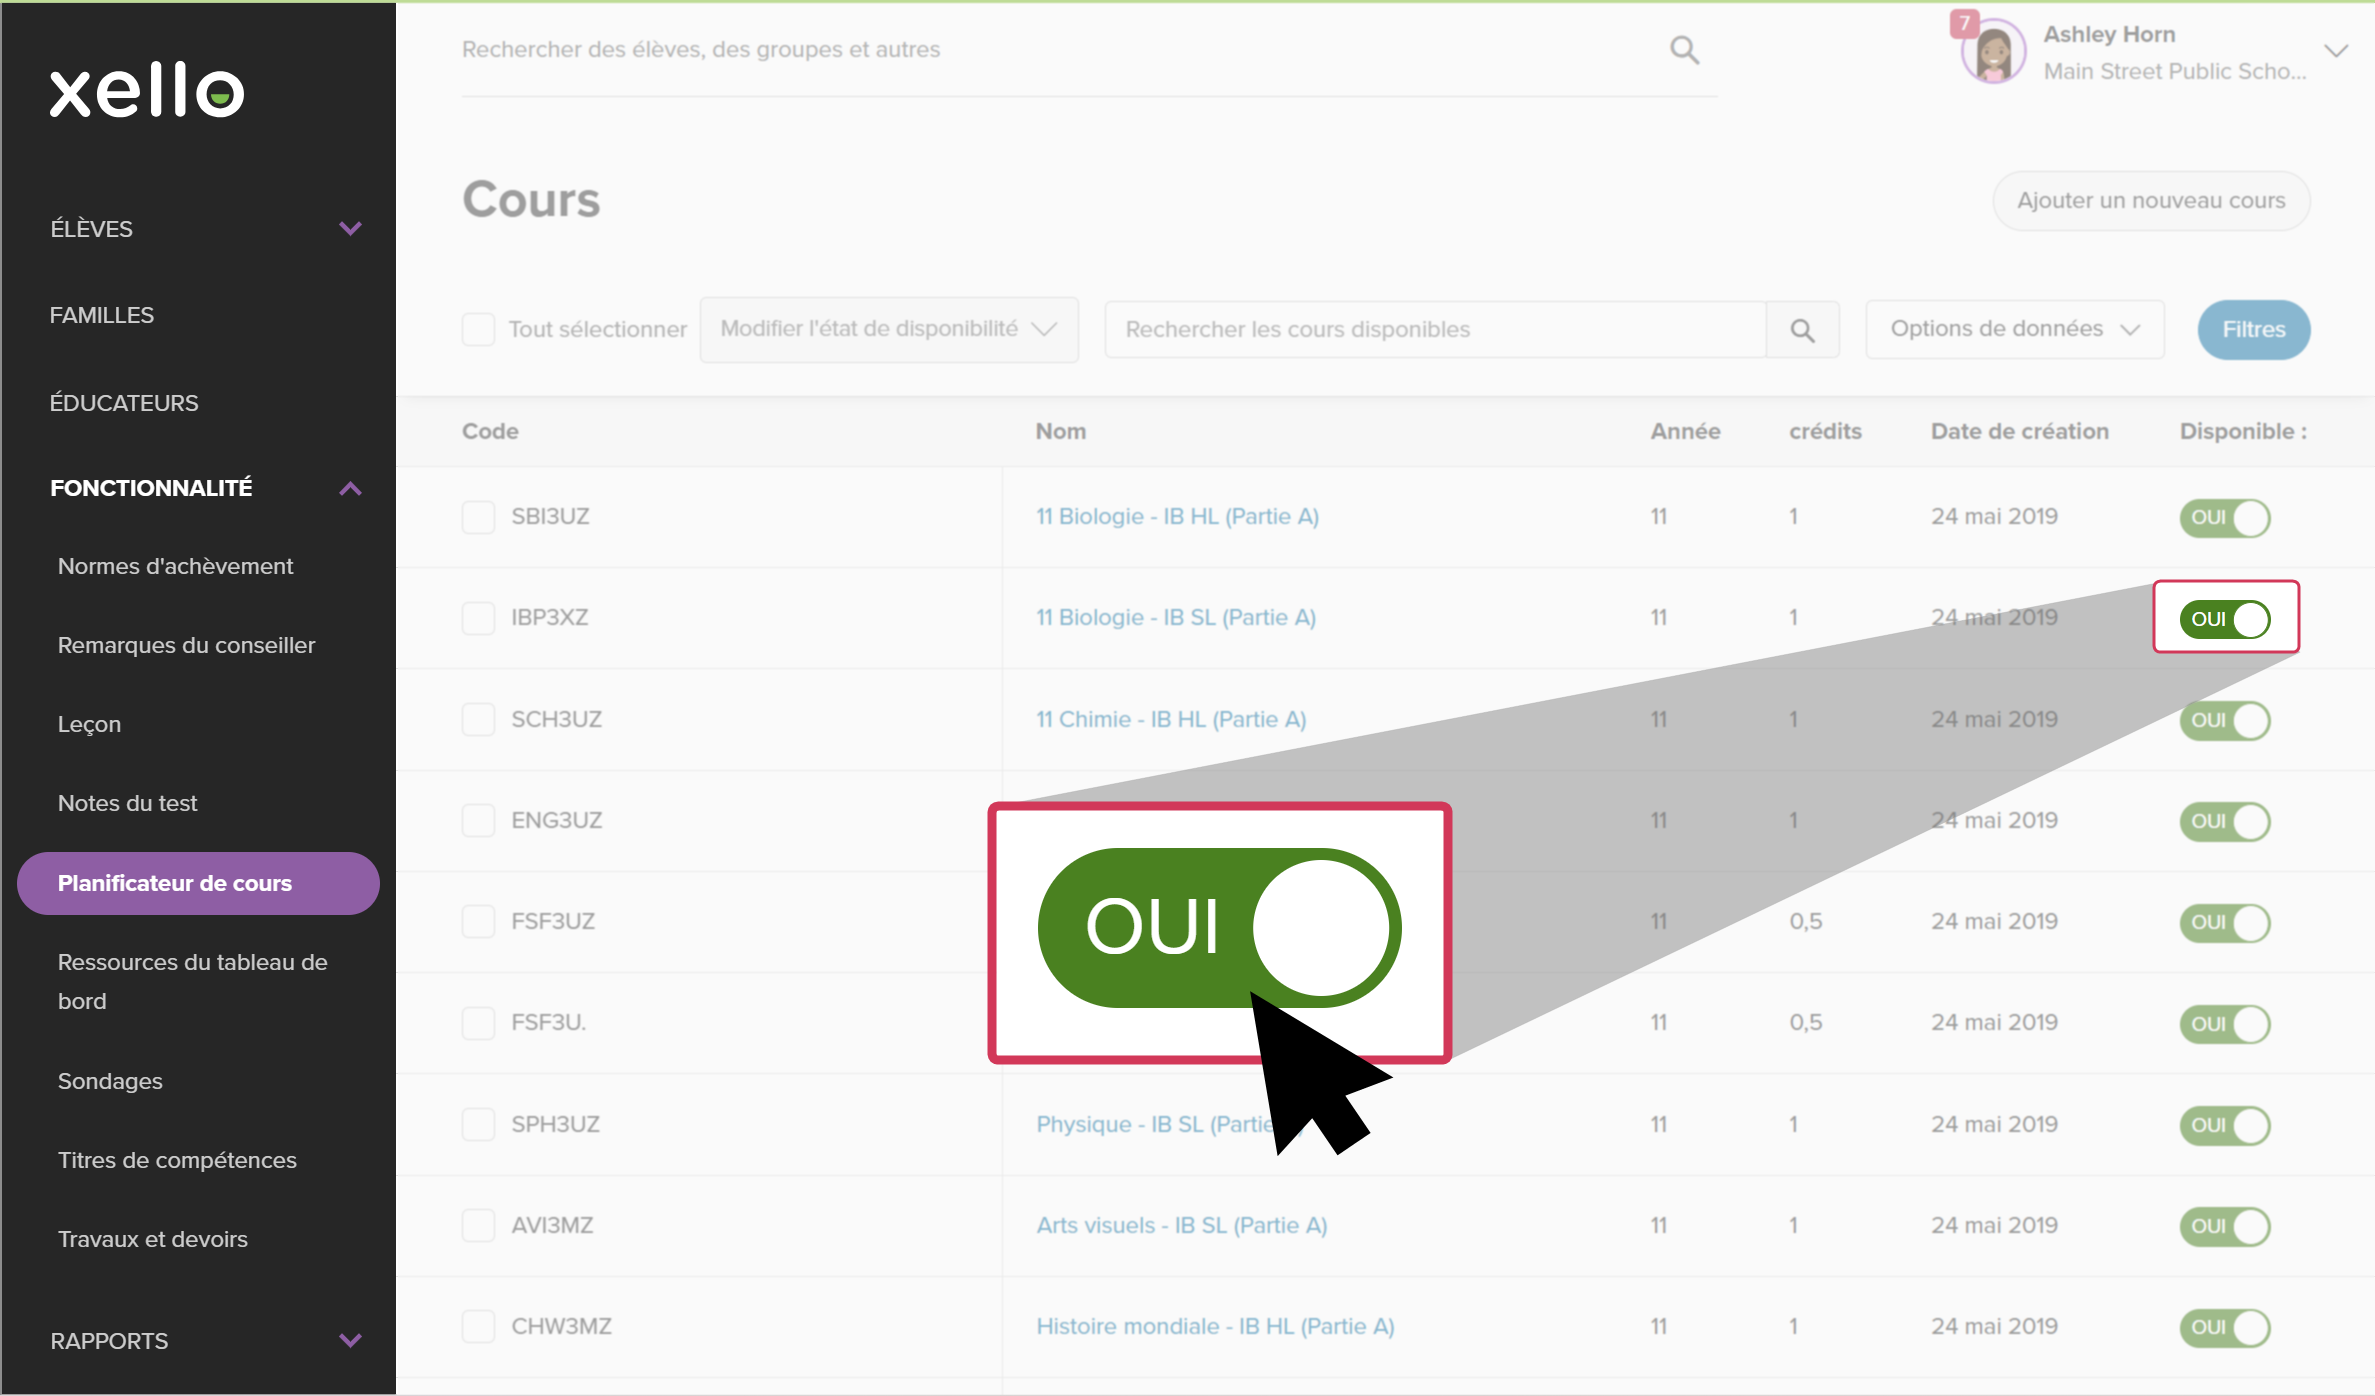2375x1396 pixels.
Task: Collapse the FONCTIONNALITÉ section
Action: point(350,488)
